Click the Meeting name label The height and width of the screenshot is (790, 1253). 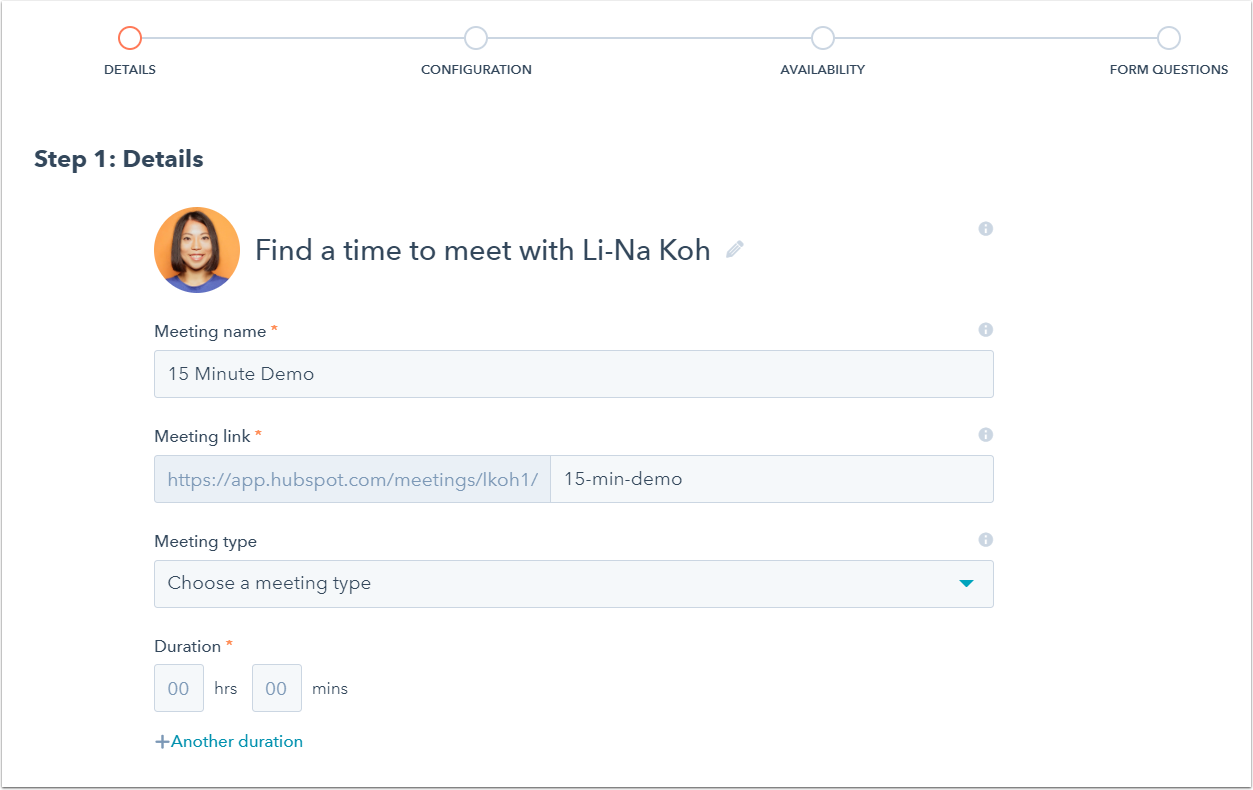[210, 331]
